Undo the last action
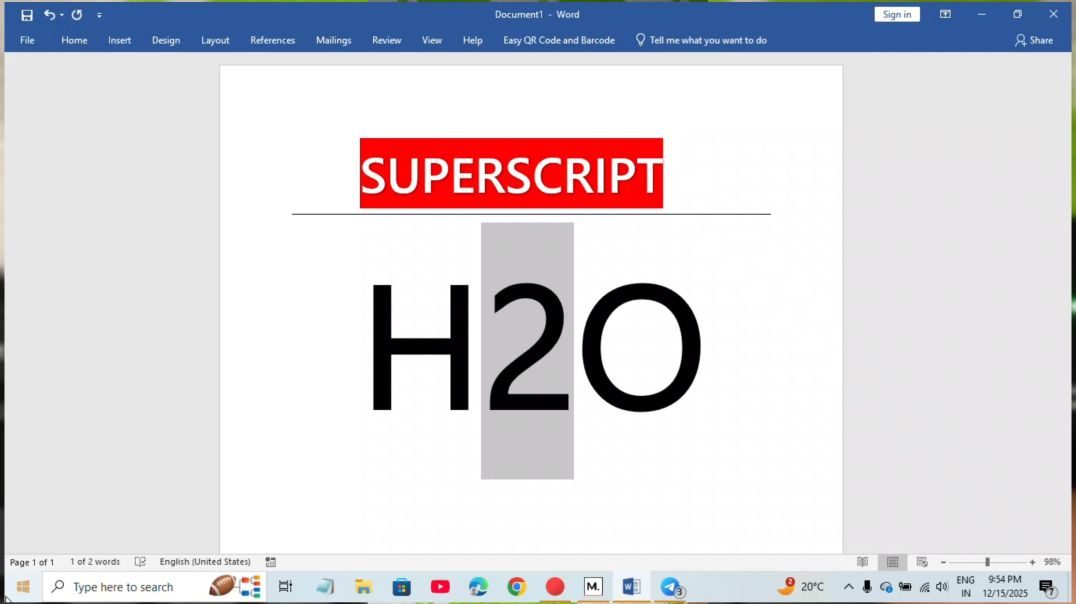This screenshot has height=604, width=1076. (x=52, y=14)
